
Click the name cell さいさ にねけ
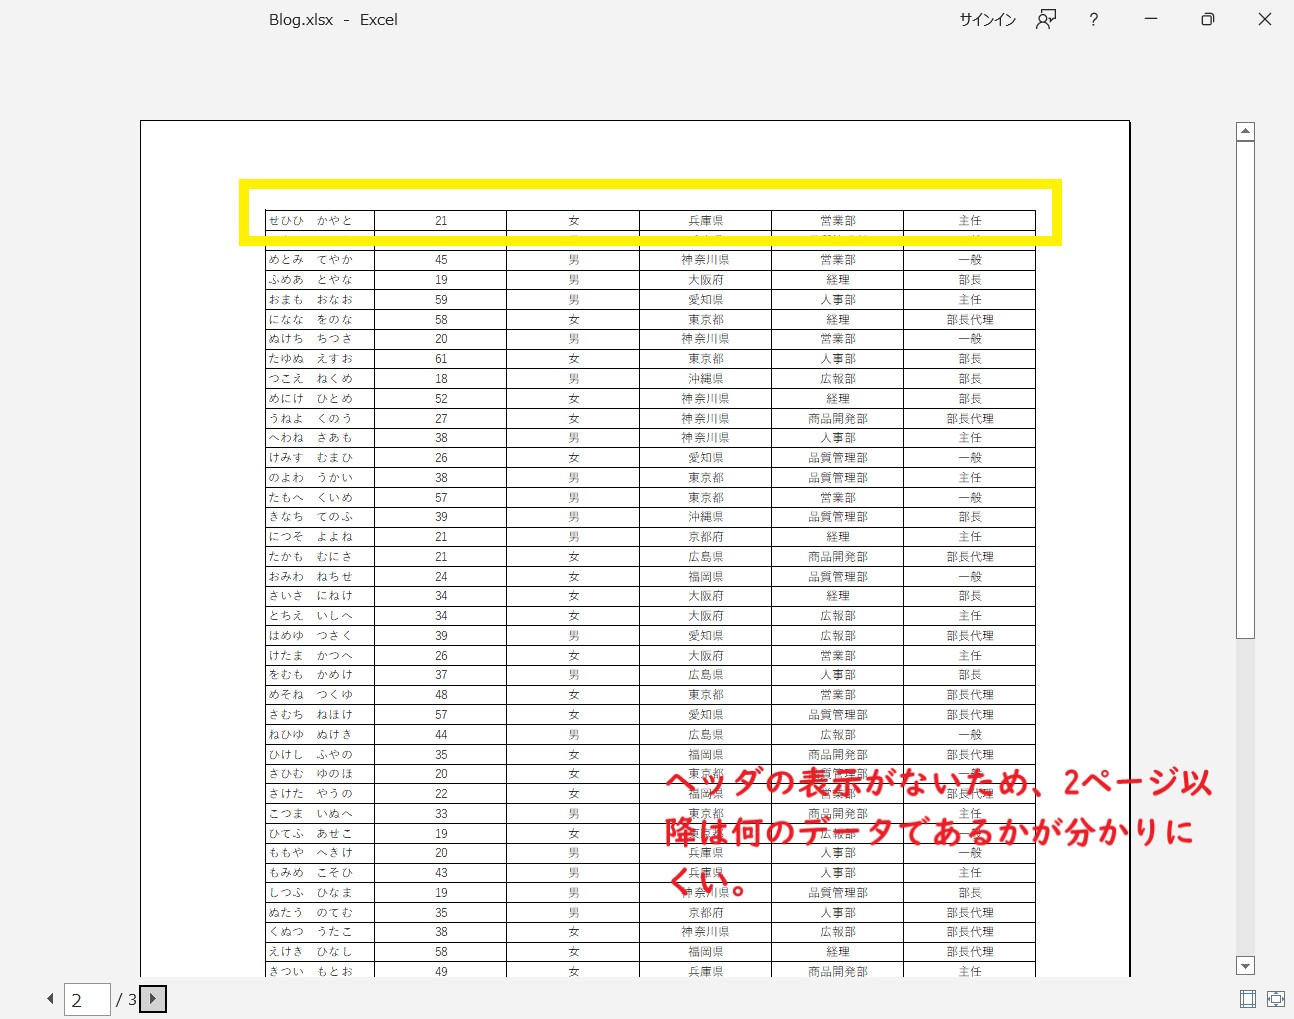click(320, 596)
